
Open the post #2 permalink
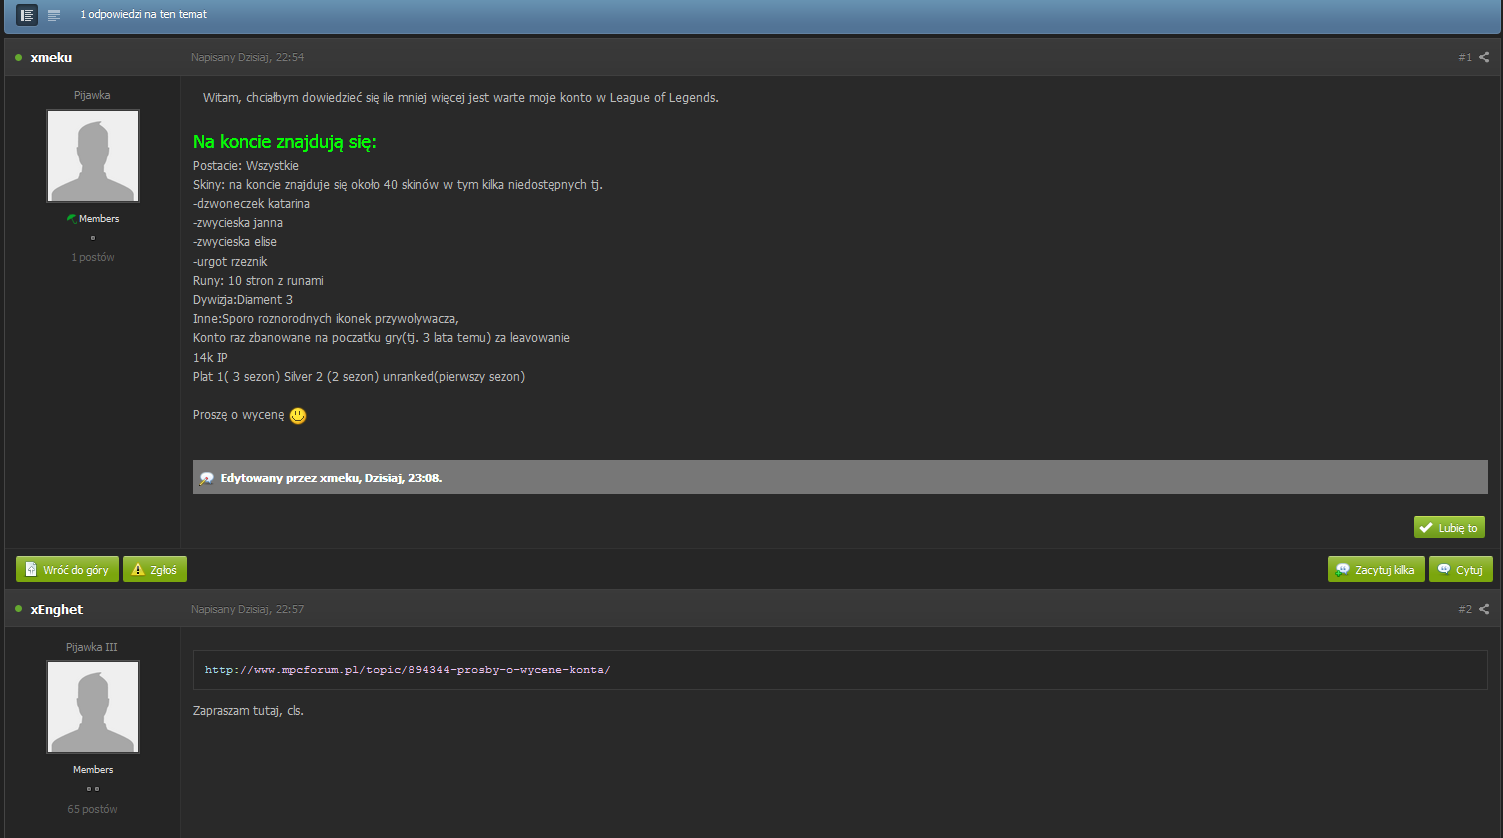coord(1464,609)
